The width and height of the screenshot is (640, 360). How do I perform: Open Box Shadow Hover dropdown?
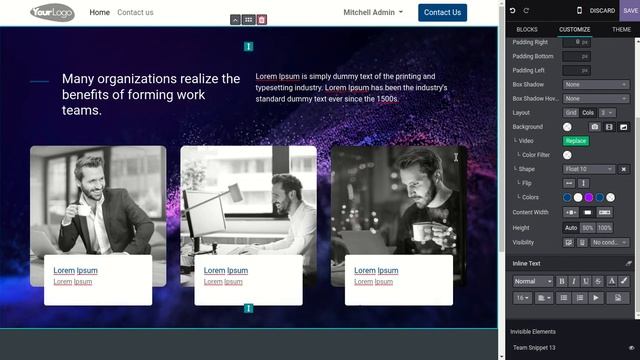[596, 99]
